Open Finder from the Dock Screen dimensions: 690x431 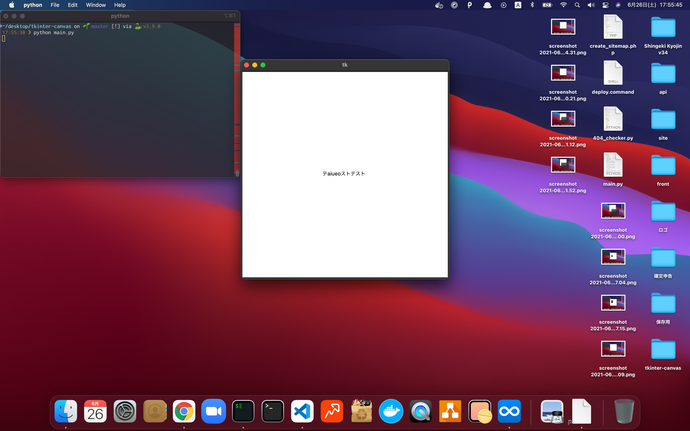(66, 411)
